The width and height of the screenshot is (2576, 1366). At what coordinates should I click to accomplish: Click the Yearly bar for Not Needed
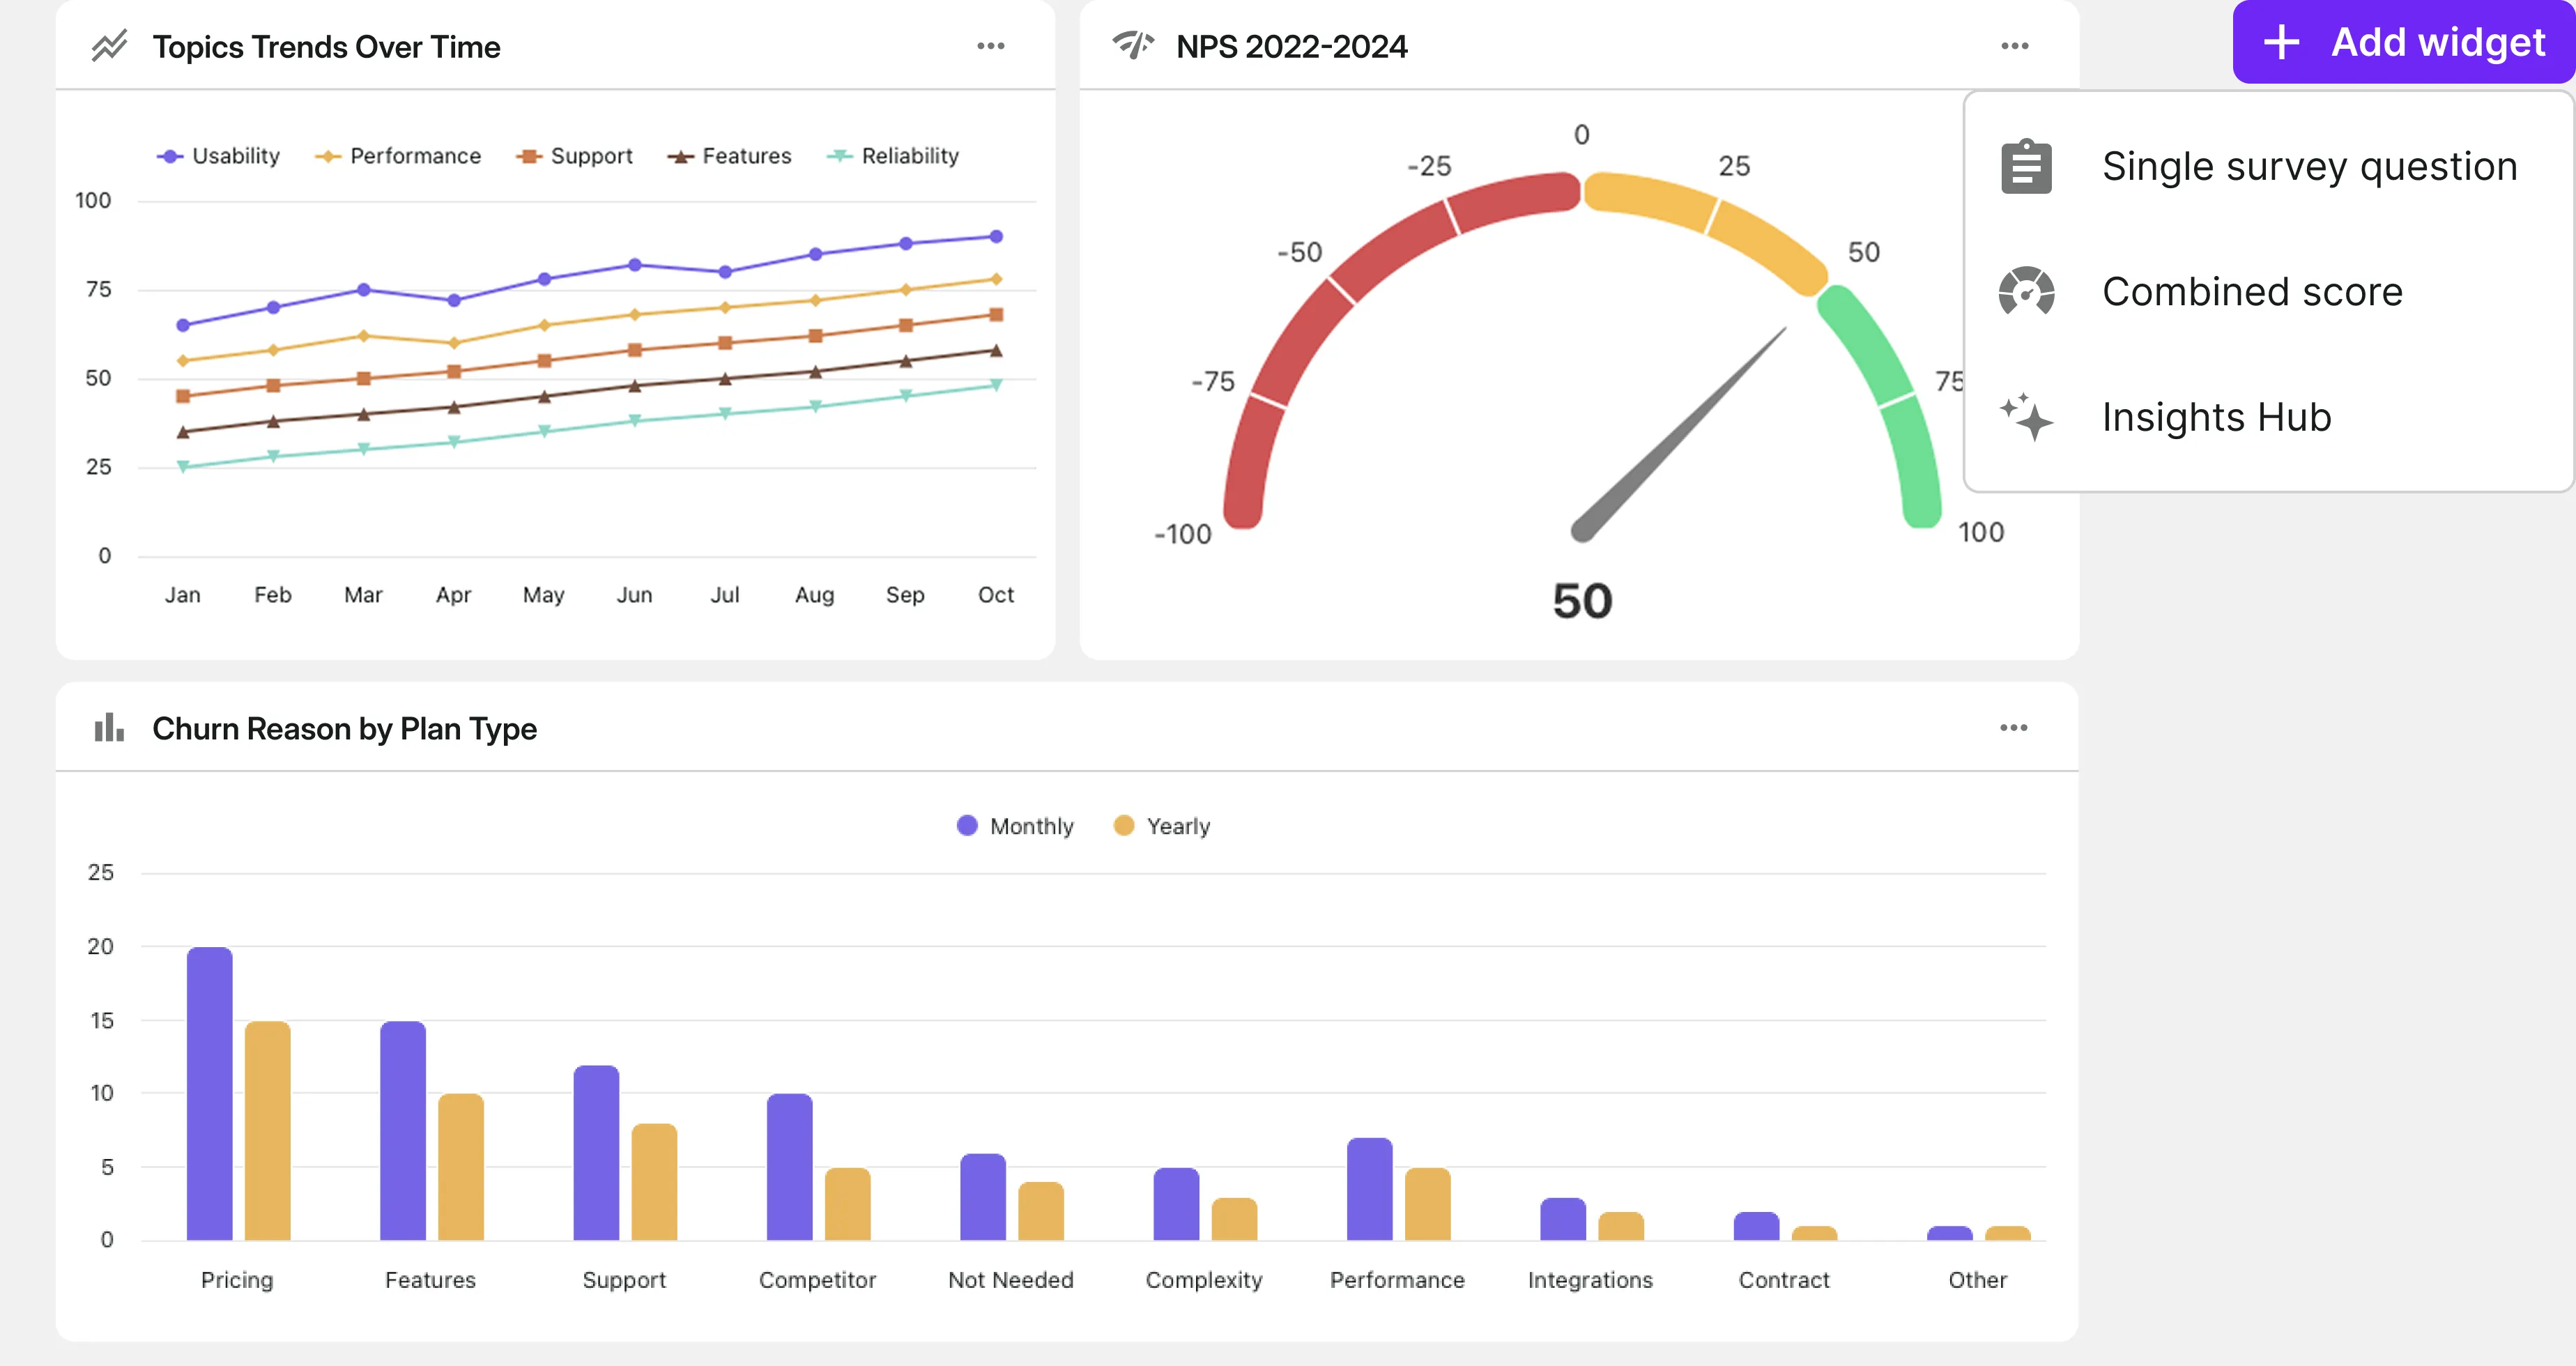[1041, 1211]
